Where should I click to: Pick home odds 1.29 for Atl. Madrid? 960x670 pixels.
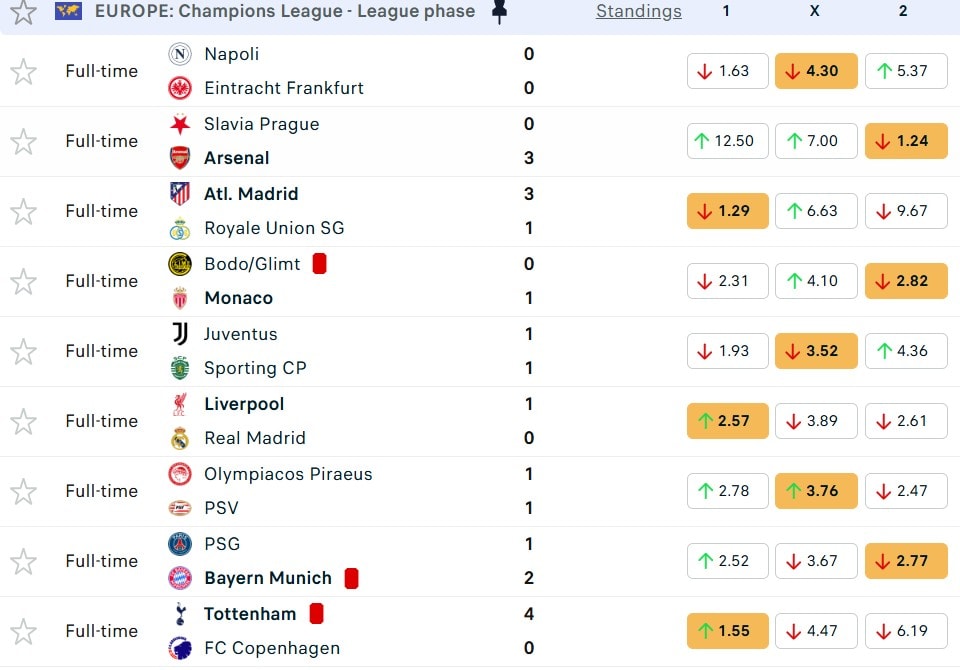pyautogui.click(x=727, y=211)
